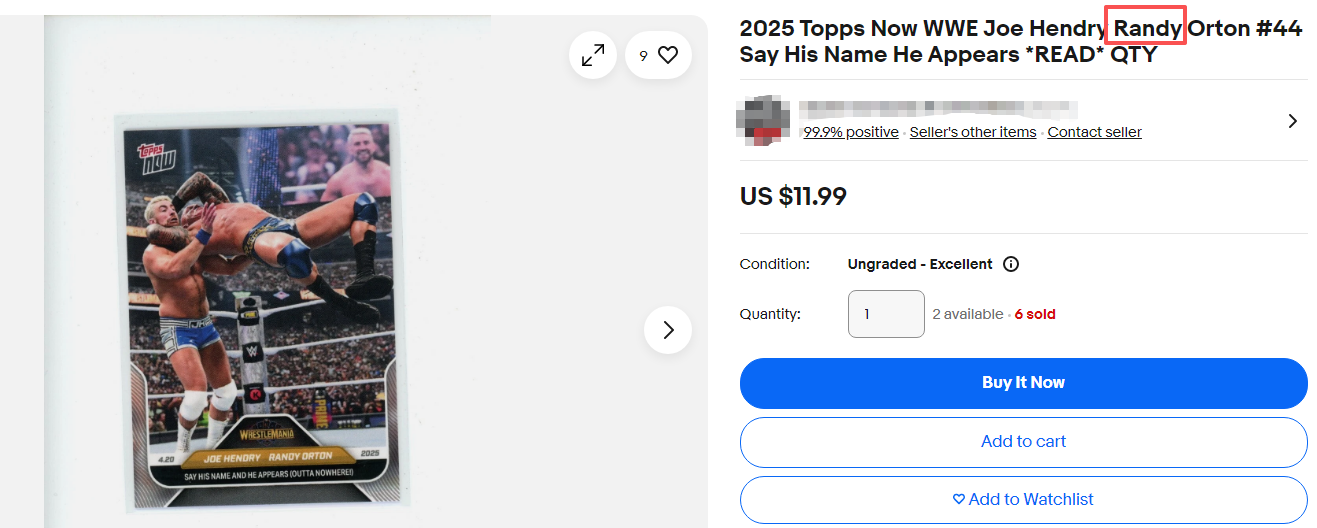Click Add to Watchlist button
The width and height of the screenshot is (1317, 528).
coord(1023,499)
